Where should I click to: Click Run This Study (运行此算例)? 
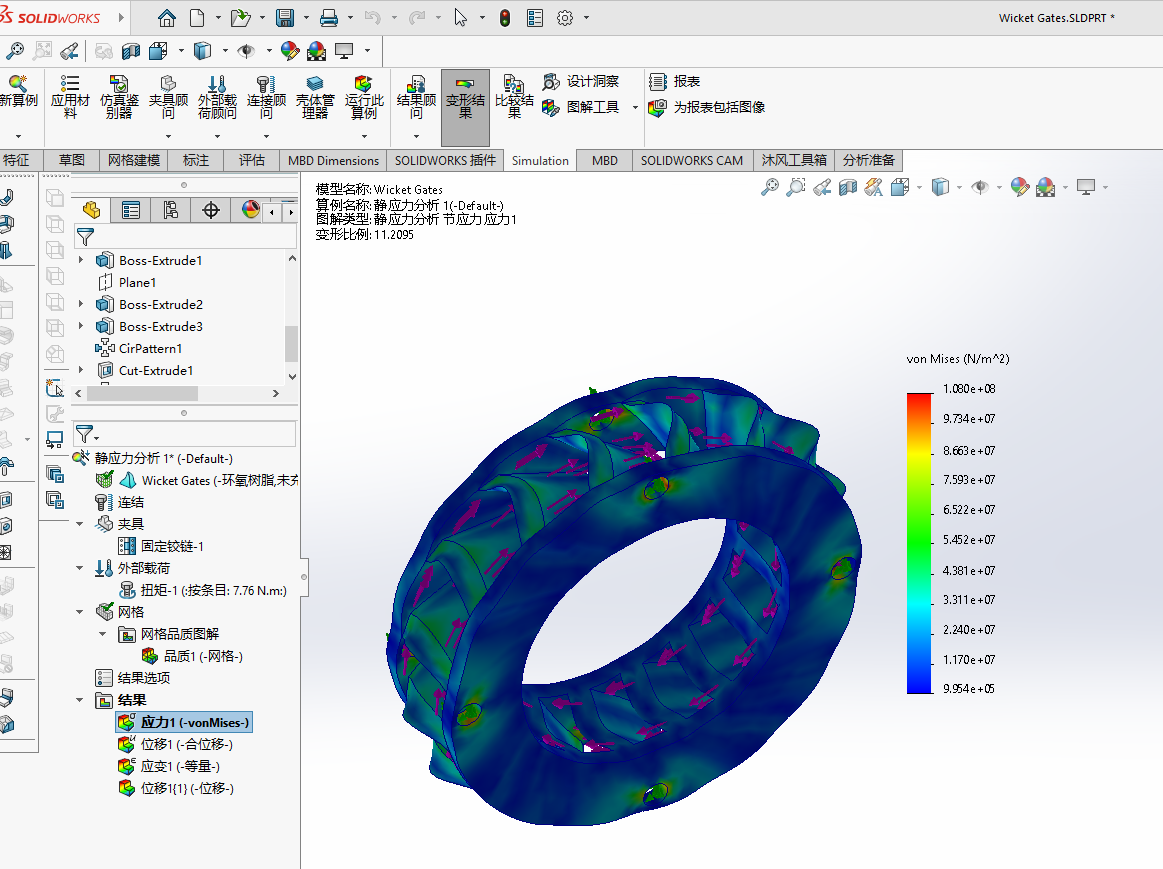[x=363, y=97]
